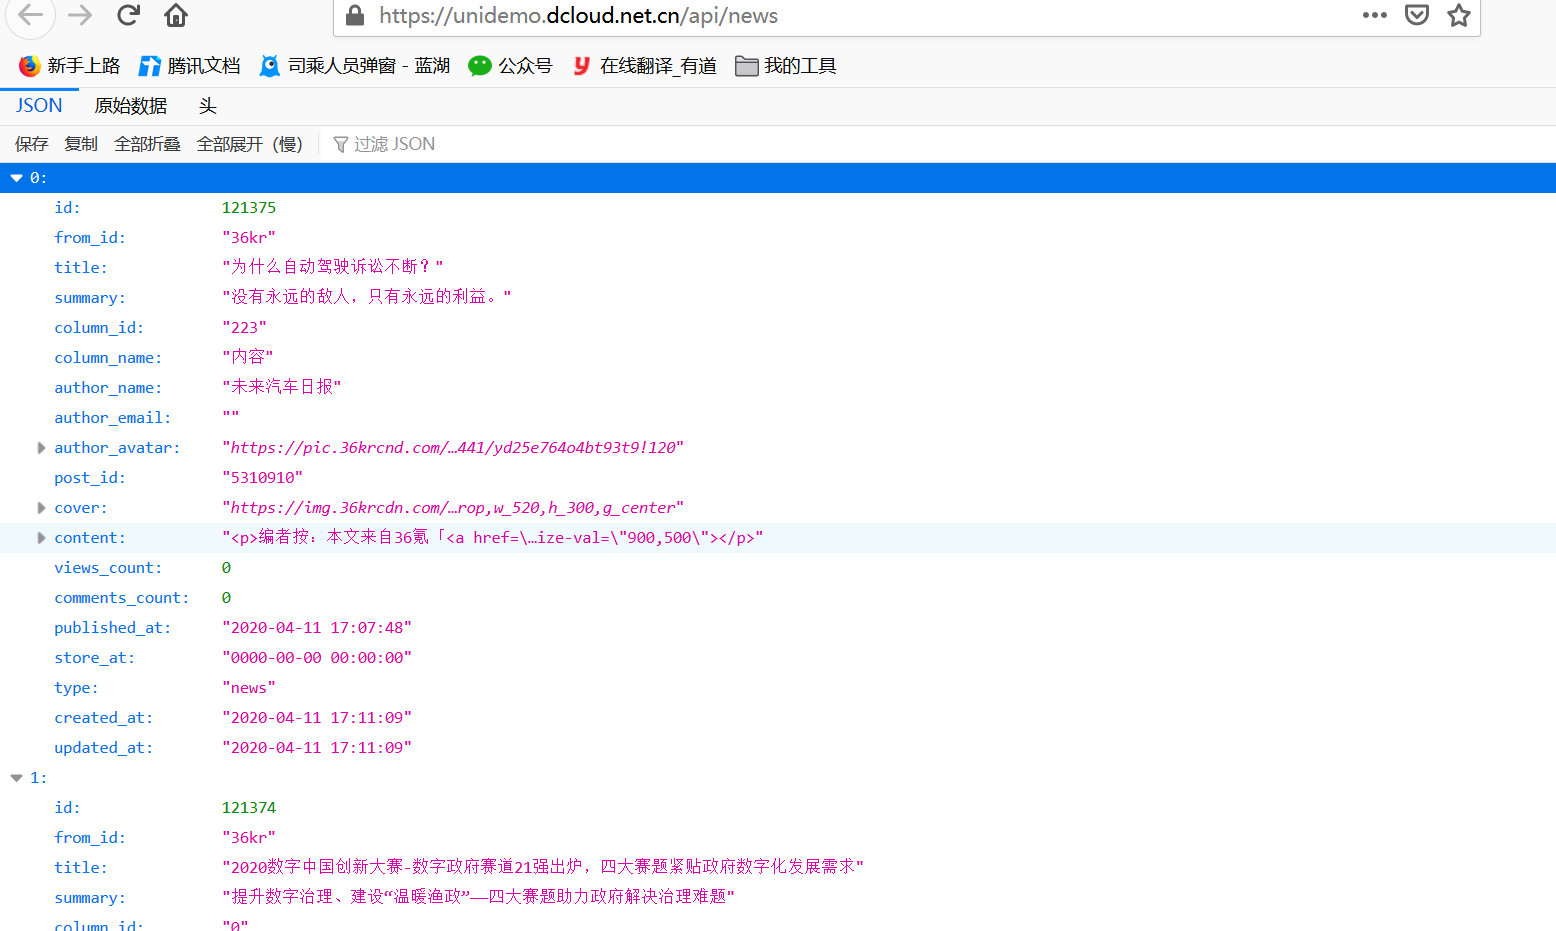This screenshot has width=1556, height=931.
Task: Expand the cover field disclosure arrow
Action: pyautogui.click(x=41, y=507)
